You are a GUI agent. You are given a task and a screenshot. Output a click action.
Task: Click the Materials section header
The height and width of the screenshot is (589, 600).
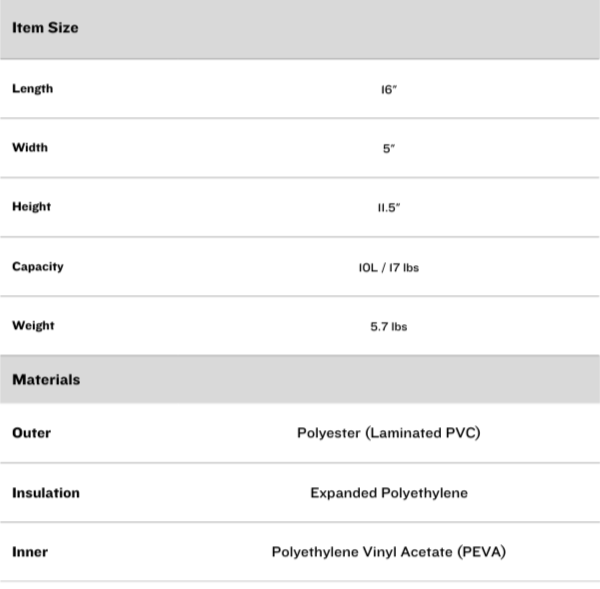(46, 380)
